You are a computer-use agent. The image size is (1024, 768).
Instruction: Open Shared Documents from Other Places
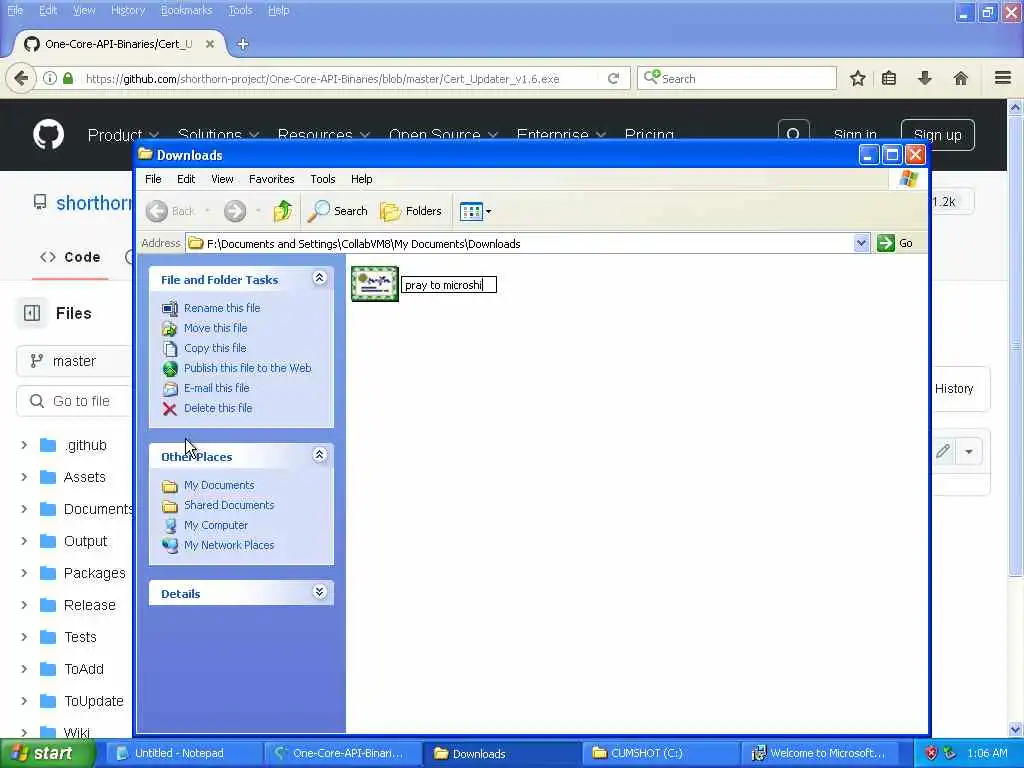[229, 505]
